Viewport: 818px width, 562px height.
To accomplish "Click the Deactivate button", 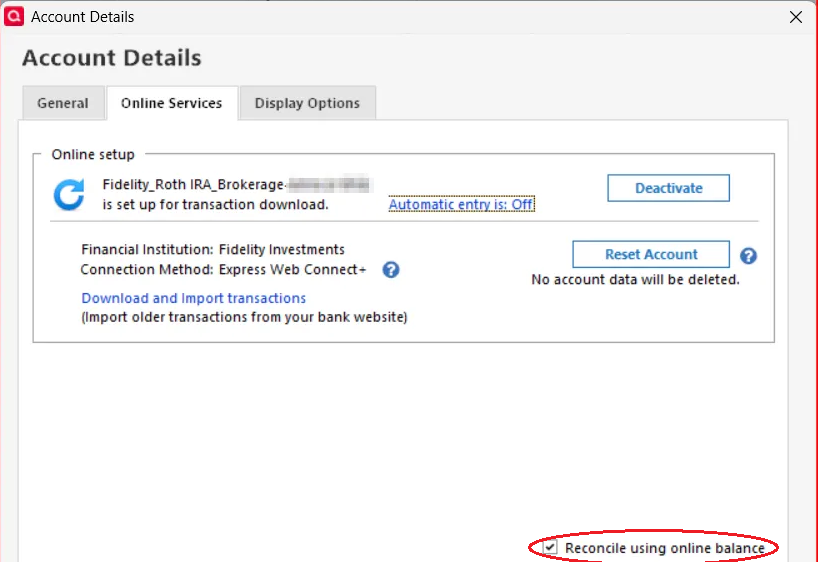I will [x=668, y=188].
